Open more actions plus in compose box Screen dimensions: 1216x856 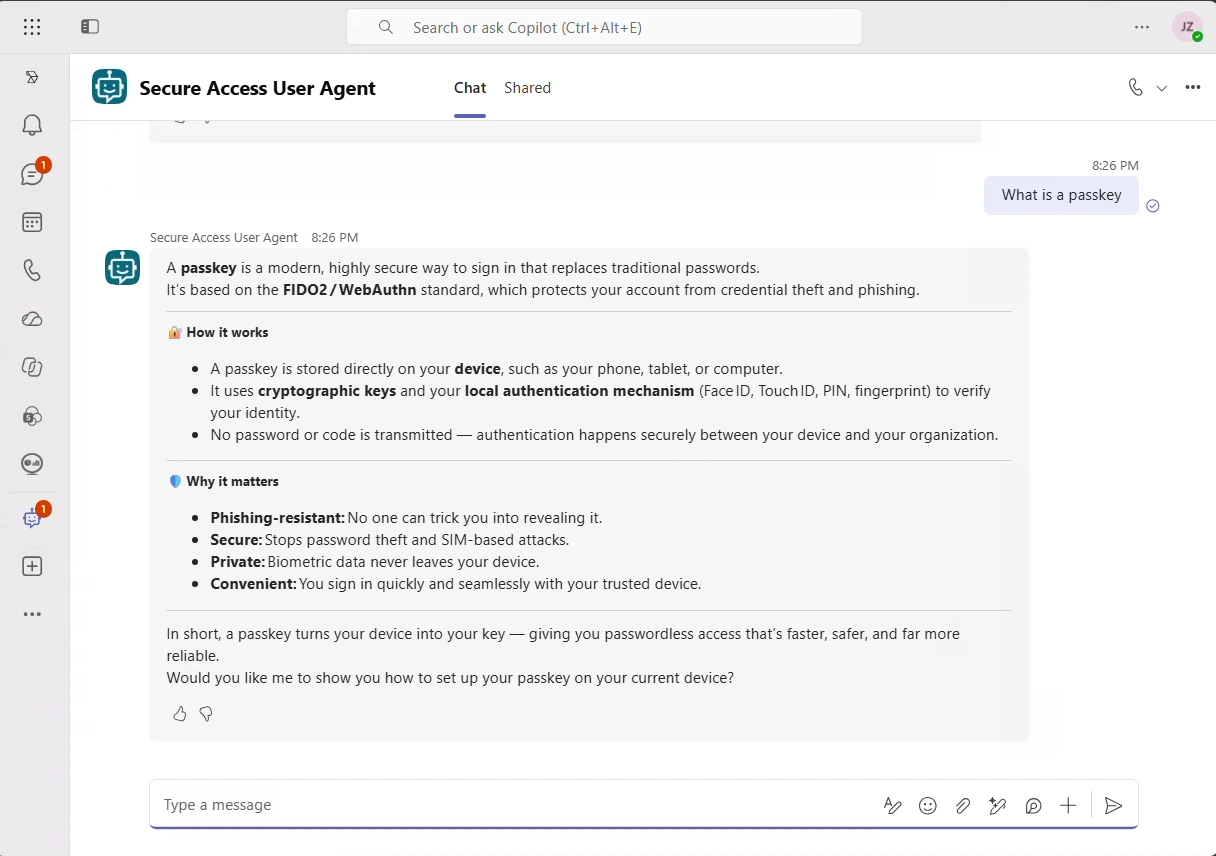(1068, 805)
